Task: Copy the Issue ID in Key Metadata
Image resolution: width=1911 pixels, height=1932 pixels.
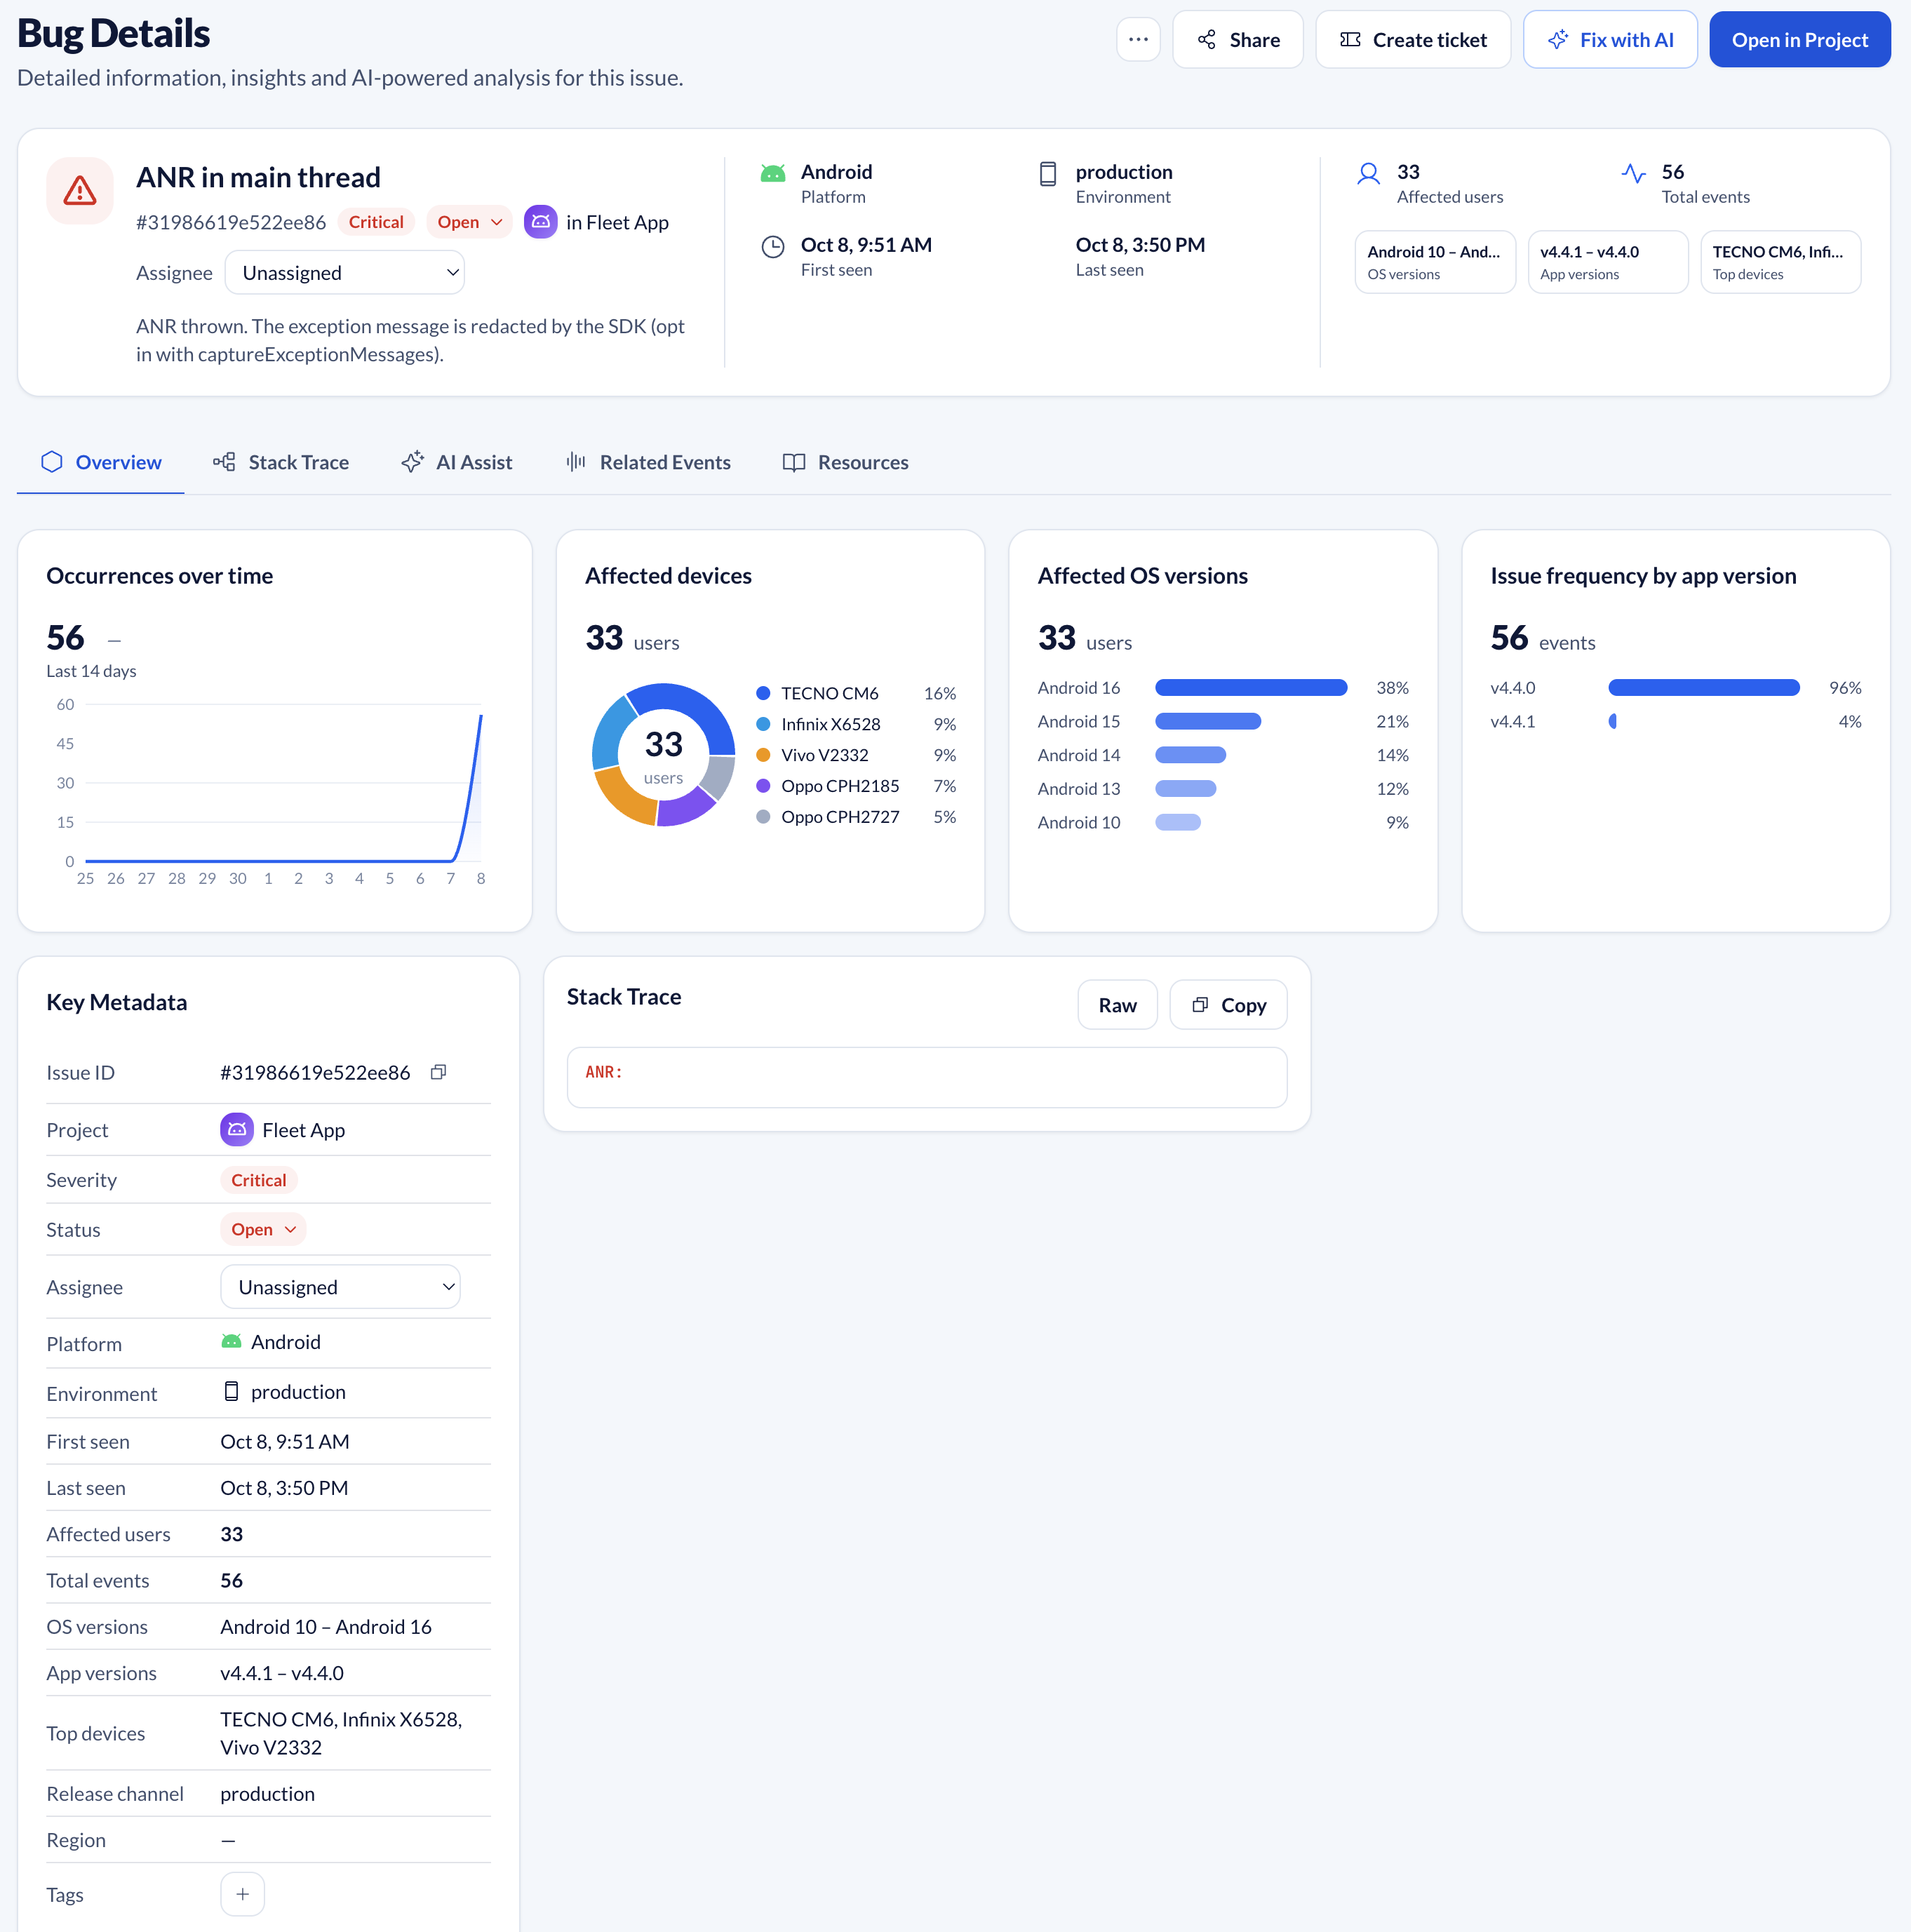Action: tap(438, 1072)
